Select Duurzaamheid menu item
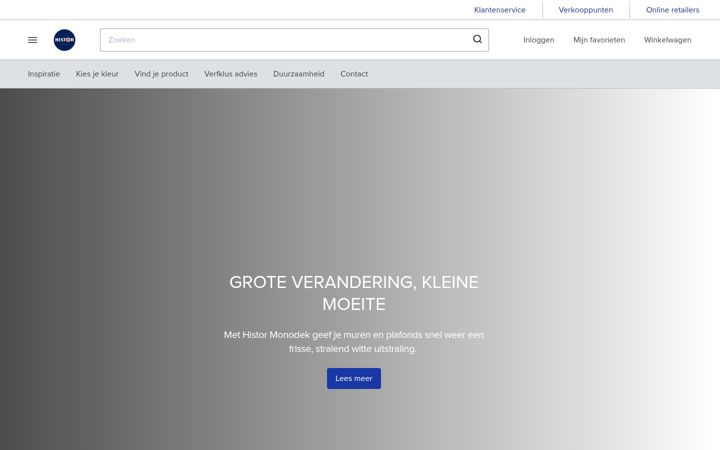Viewport: 720px width, 450px height. (x=298, y=74)
